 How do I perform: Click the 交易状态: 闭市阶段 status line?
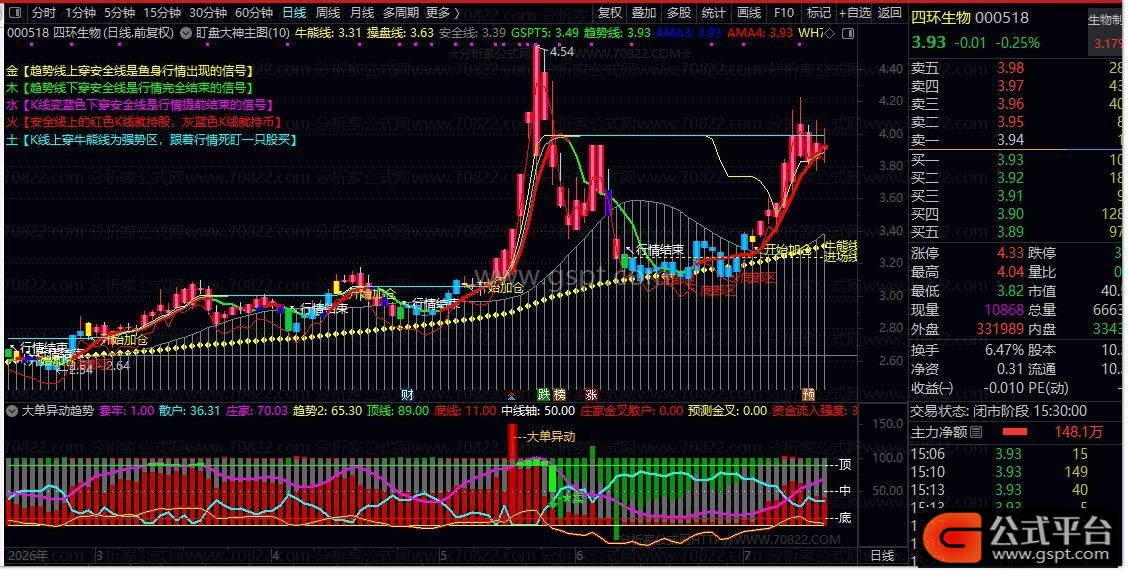point(999,411)
